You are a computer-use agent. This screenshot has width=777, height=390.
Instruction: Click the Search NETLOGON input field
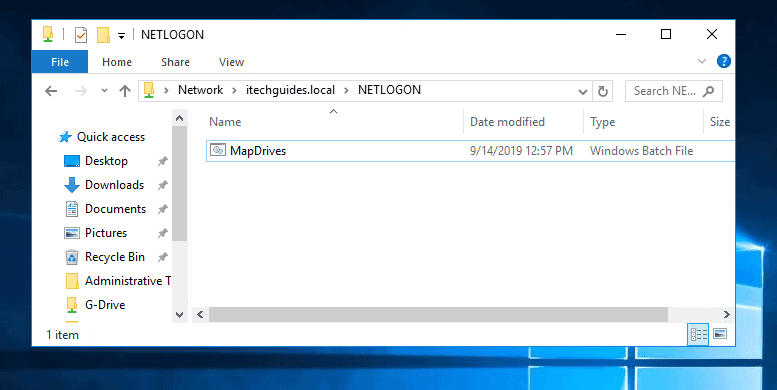(x=673, y=91)
